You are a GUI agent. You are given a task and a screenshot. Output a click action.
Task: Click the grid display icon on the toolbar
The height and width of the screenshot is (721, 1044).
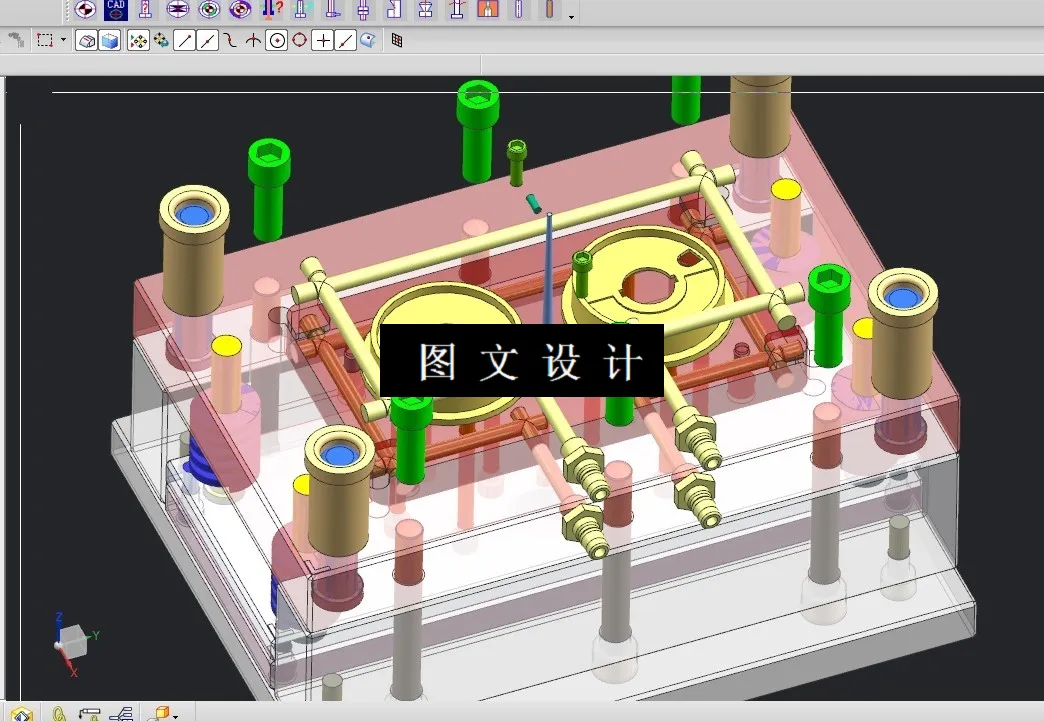coord(397,40)
